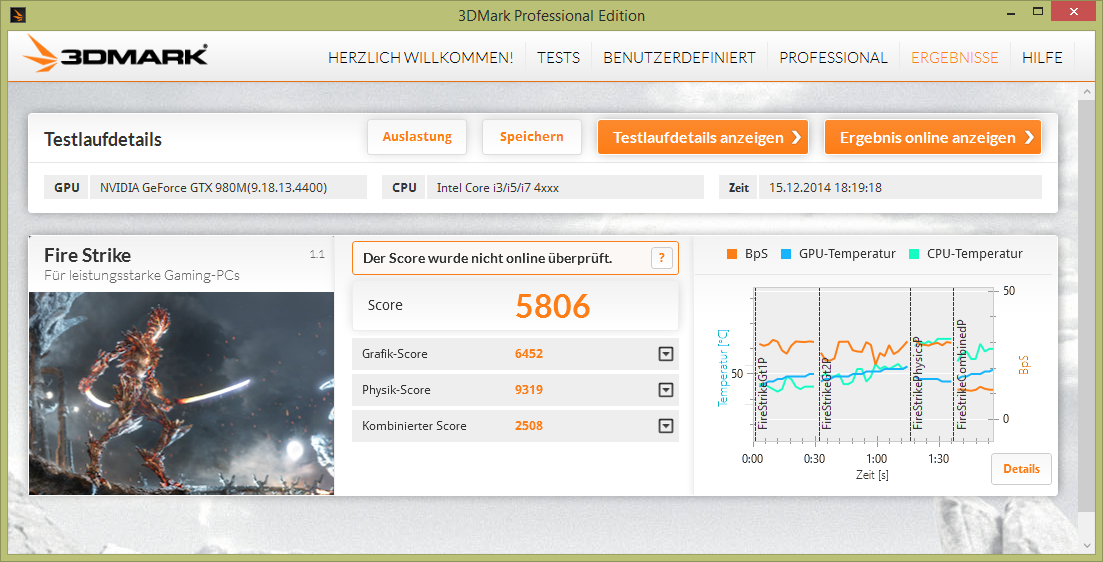Click the Kombinierter Score value 2508
The width and height of the screenshot is (1103, 562).
pos(529,426)
